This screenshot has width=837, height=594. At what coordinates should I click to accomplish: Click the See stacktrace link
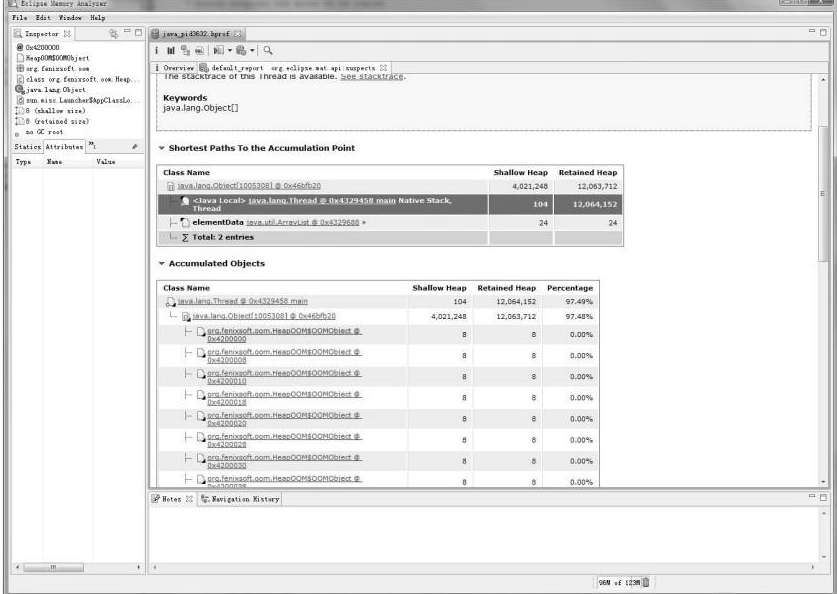372,77
